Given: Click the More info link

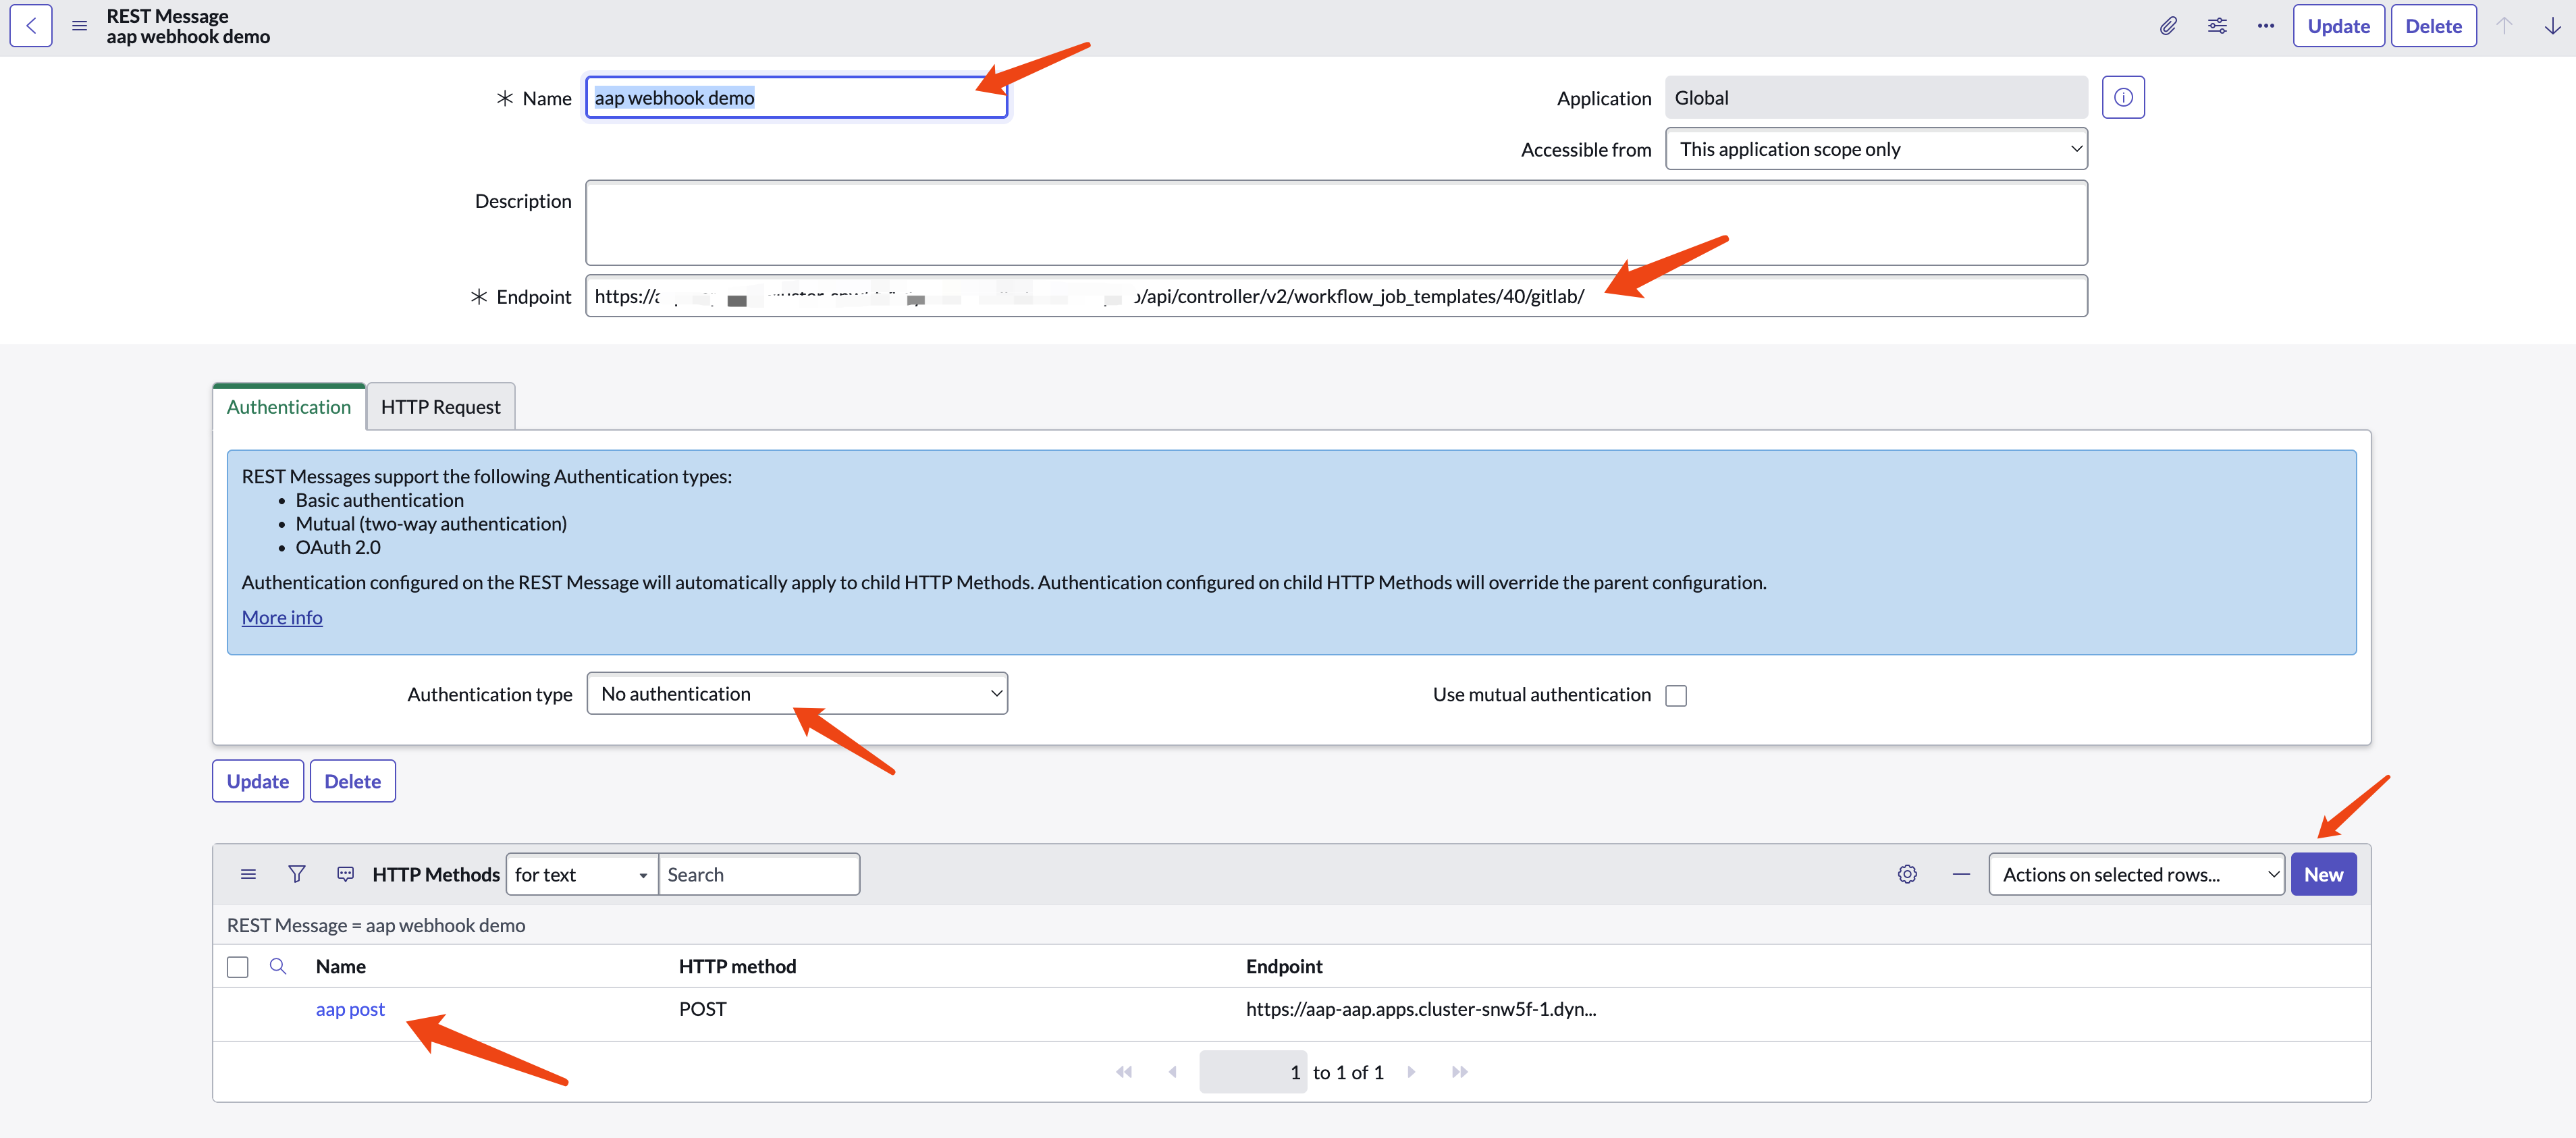Looking at the screenshot, I should click(x=282, y=618).
